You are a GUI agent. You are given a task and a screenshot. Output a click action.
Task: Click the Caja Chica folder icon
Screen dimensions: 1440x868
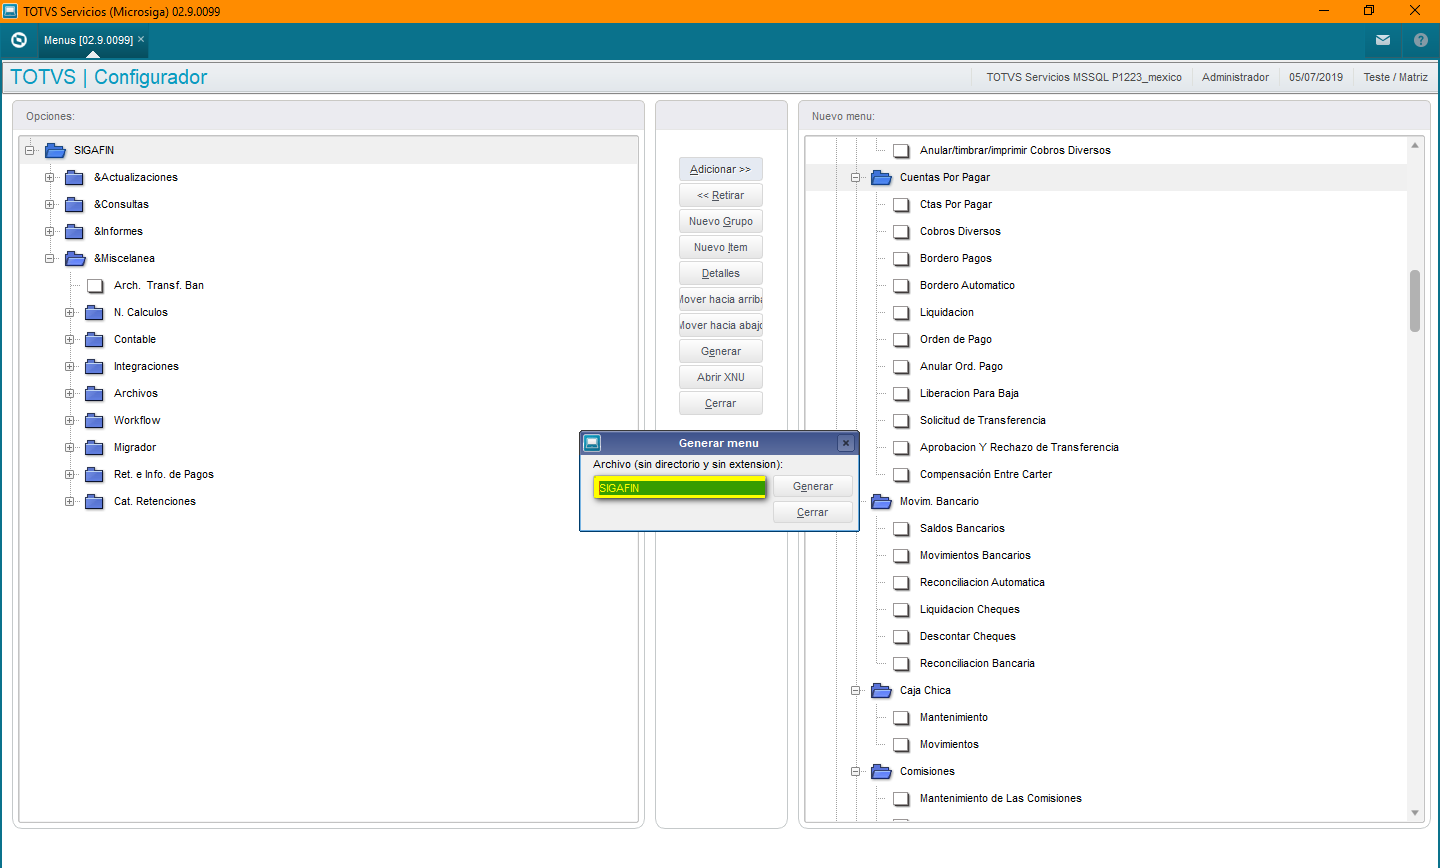[881, 690]
